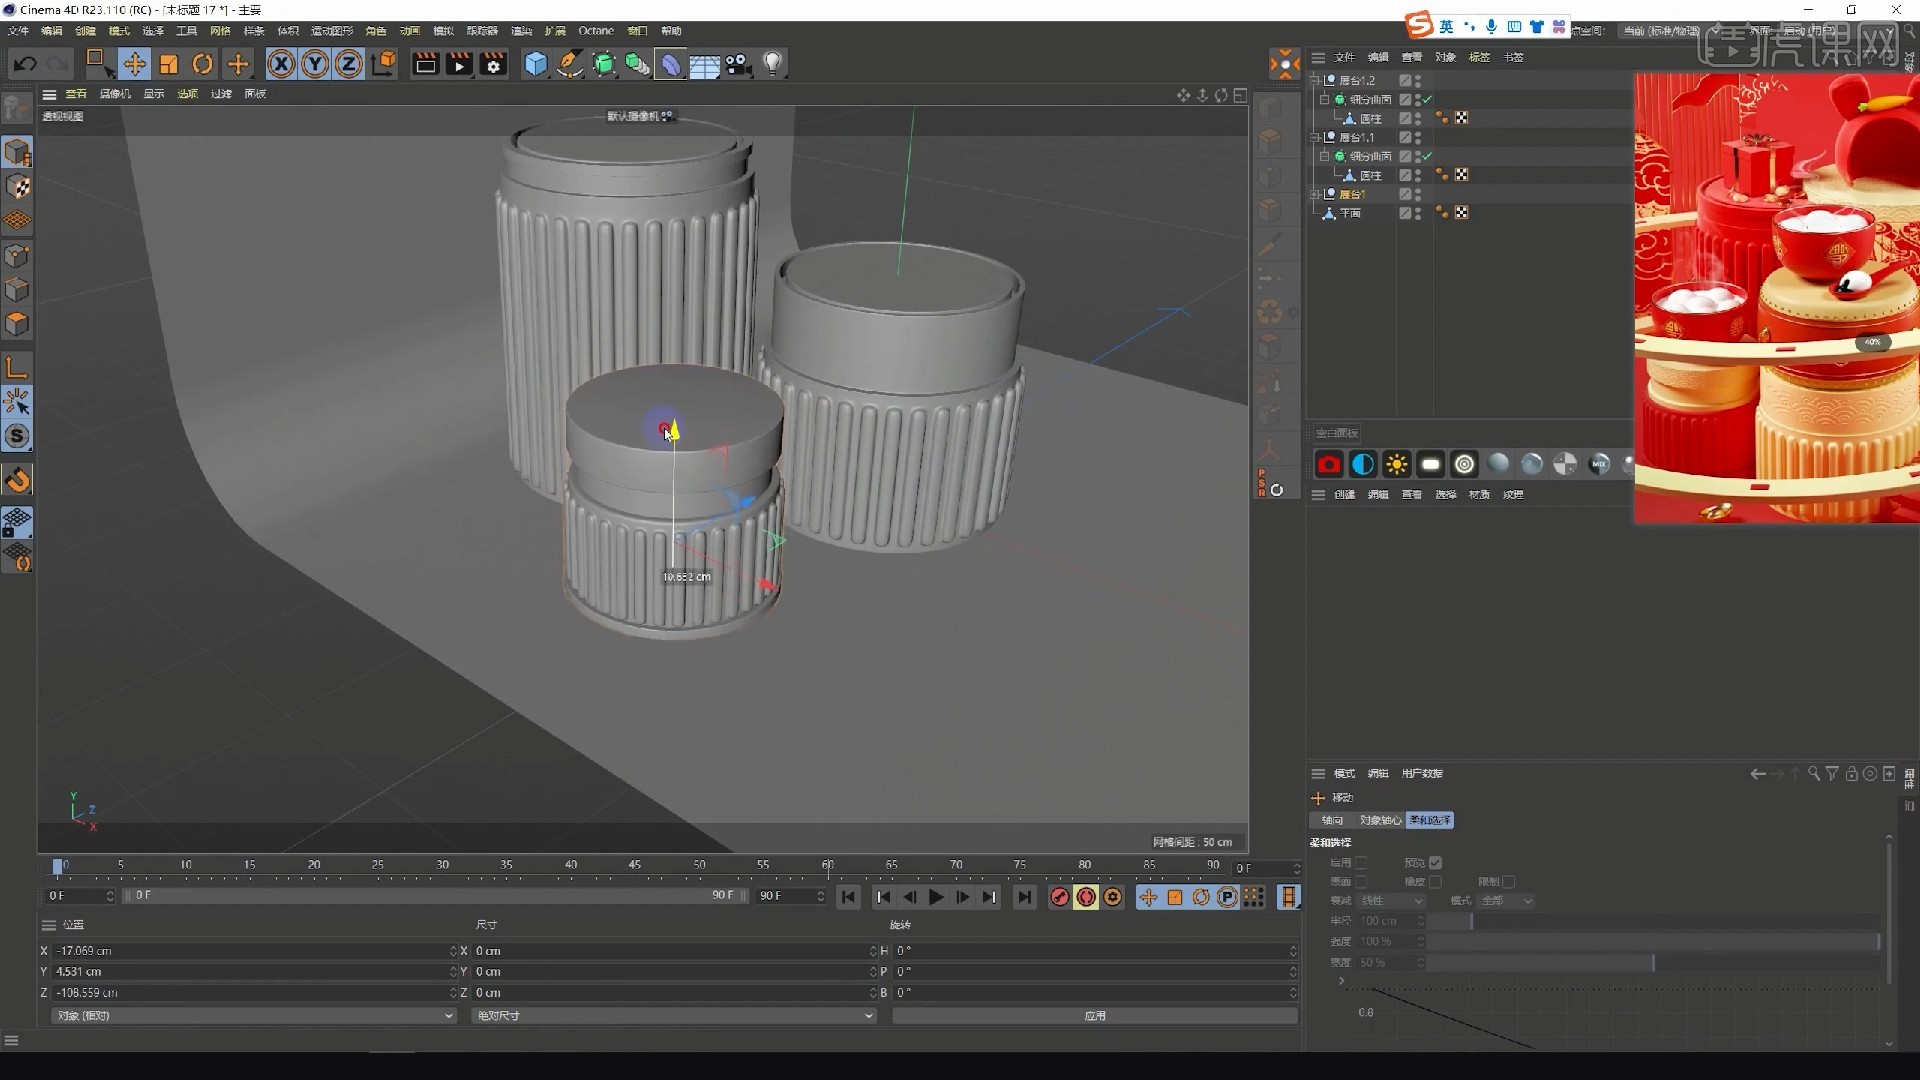Open the 衰减 线性 dropdown
The image size is (1920, 1080).
[1391, 901]
